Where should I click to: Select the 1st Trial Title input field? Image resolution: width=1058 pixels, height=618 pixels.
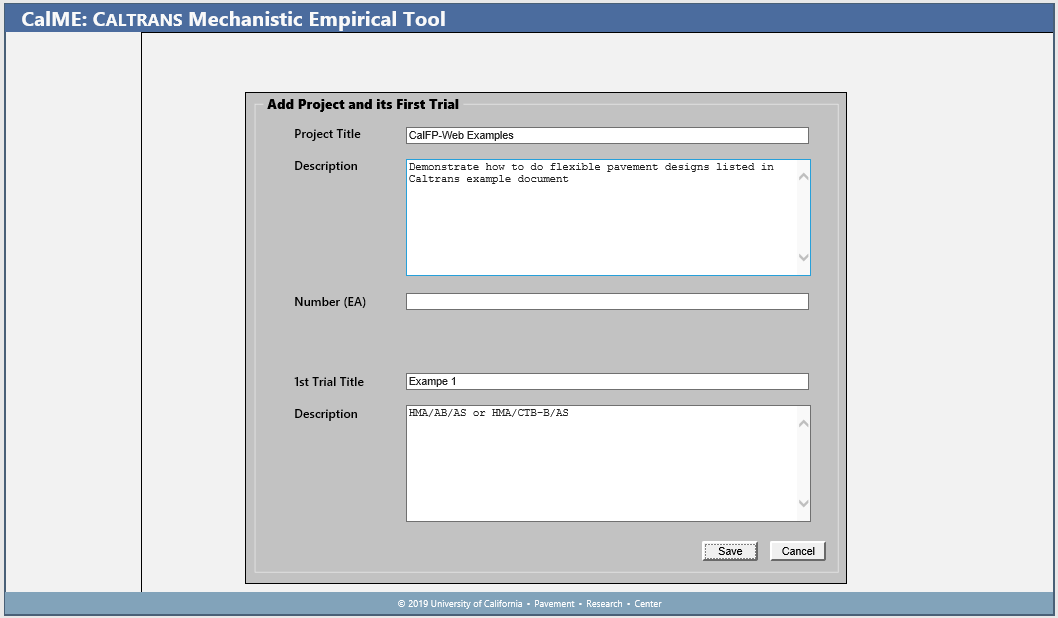pos(606,381)
